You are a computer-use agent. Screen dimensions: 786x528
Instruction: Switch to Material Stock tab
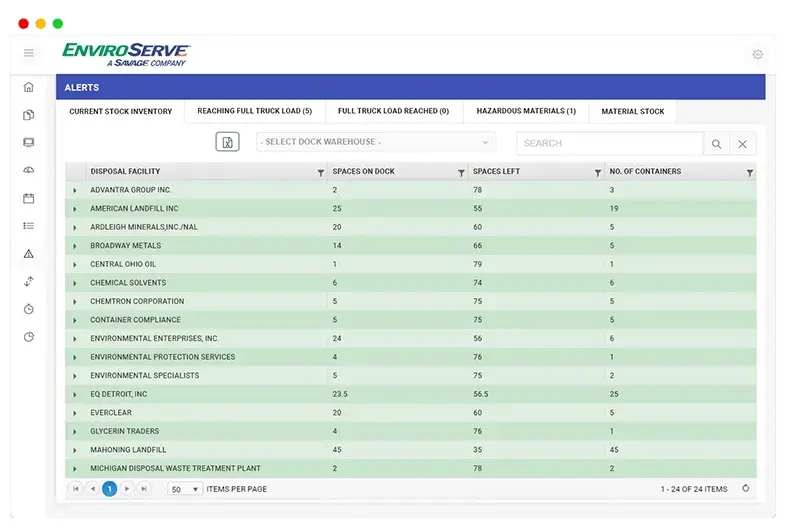(633, 111)
